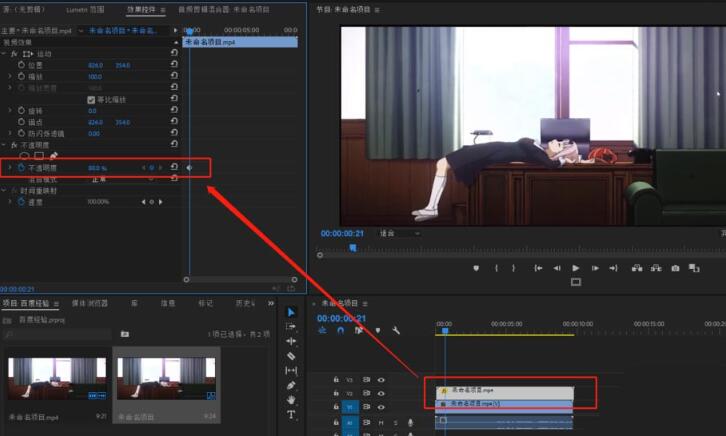Switch to Markers tab

tap(206, 303)
